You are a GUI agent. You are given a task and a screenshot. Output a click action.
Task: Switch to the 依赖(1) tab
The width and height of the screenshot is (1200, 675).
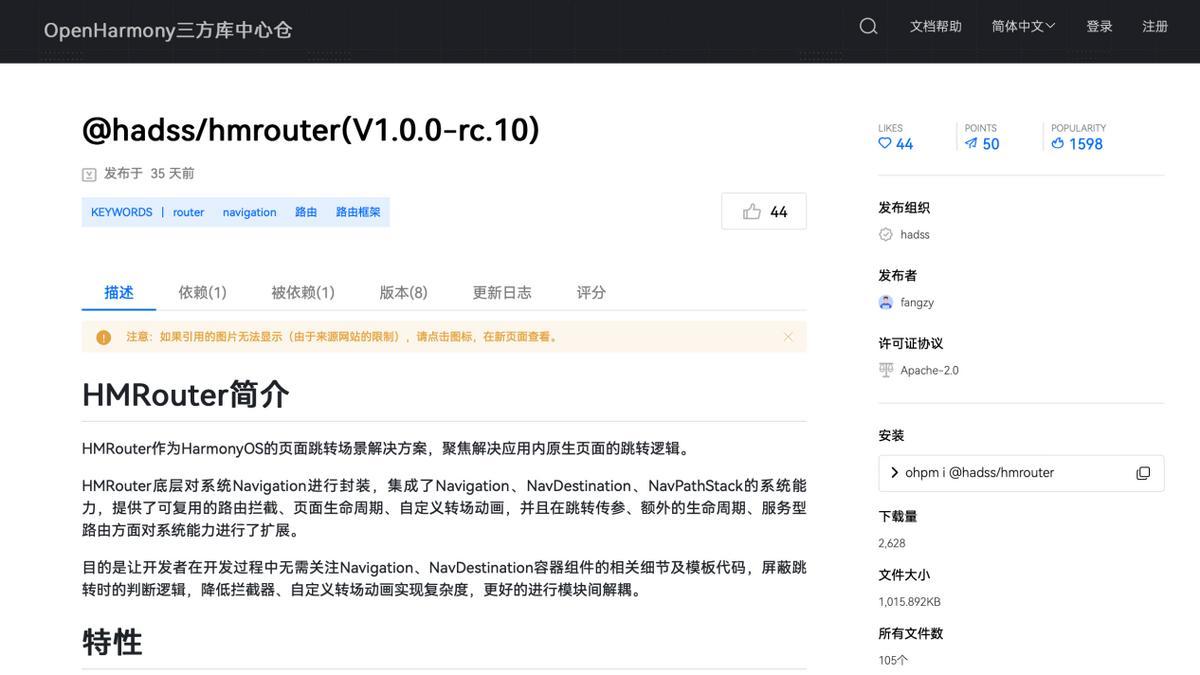pyautogui.click(x=202, y=292)
